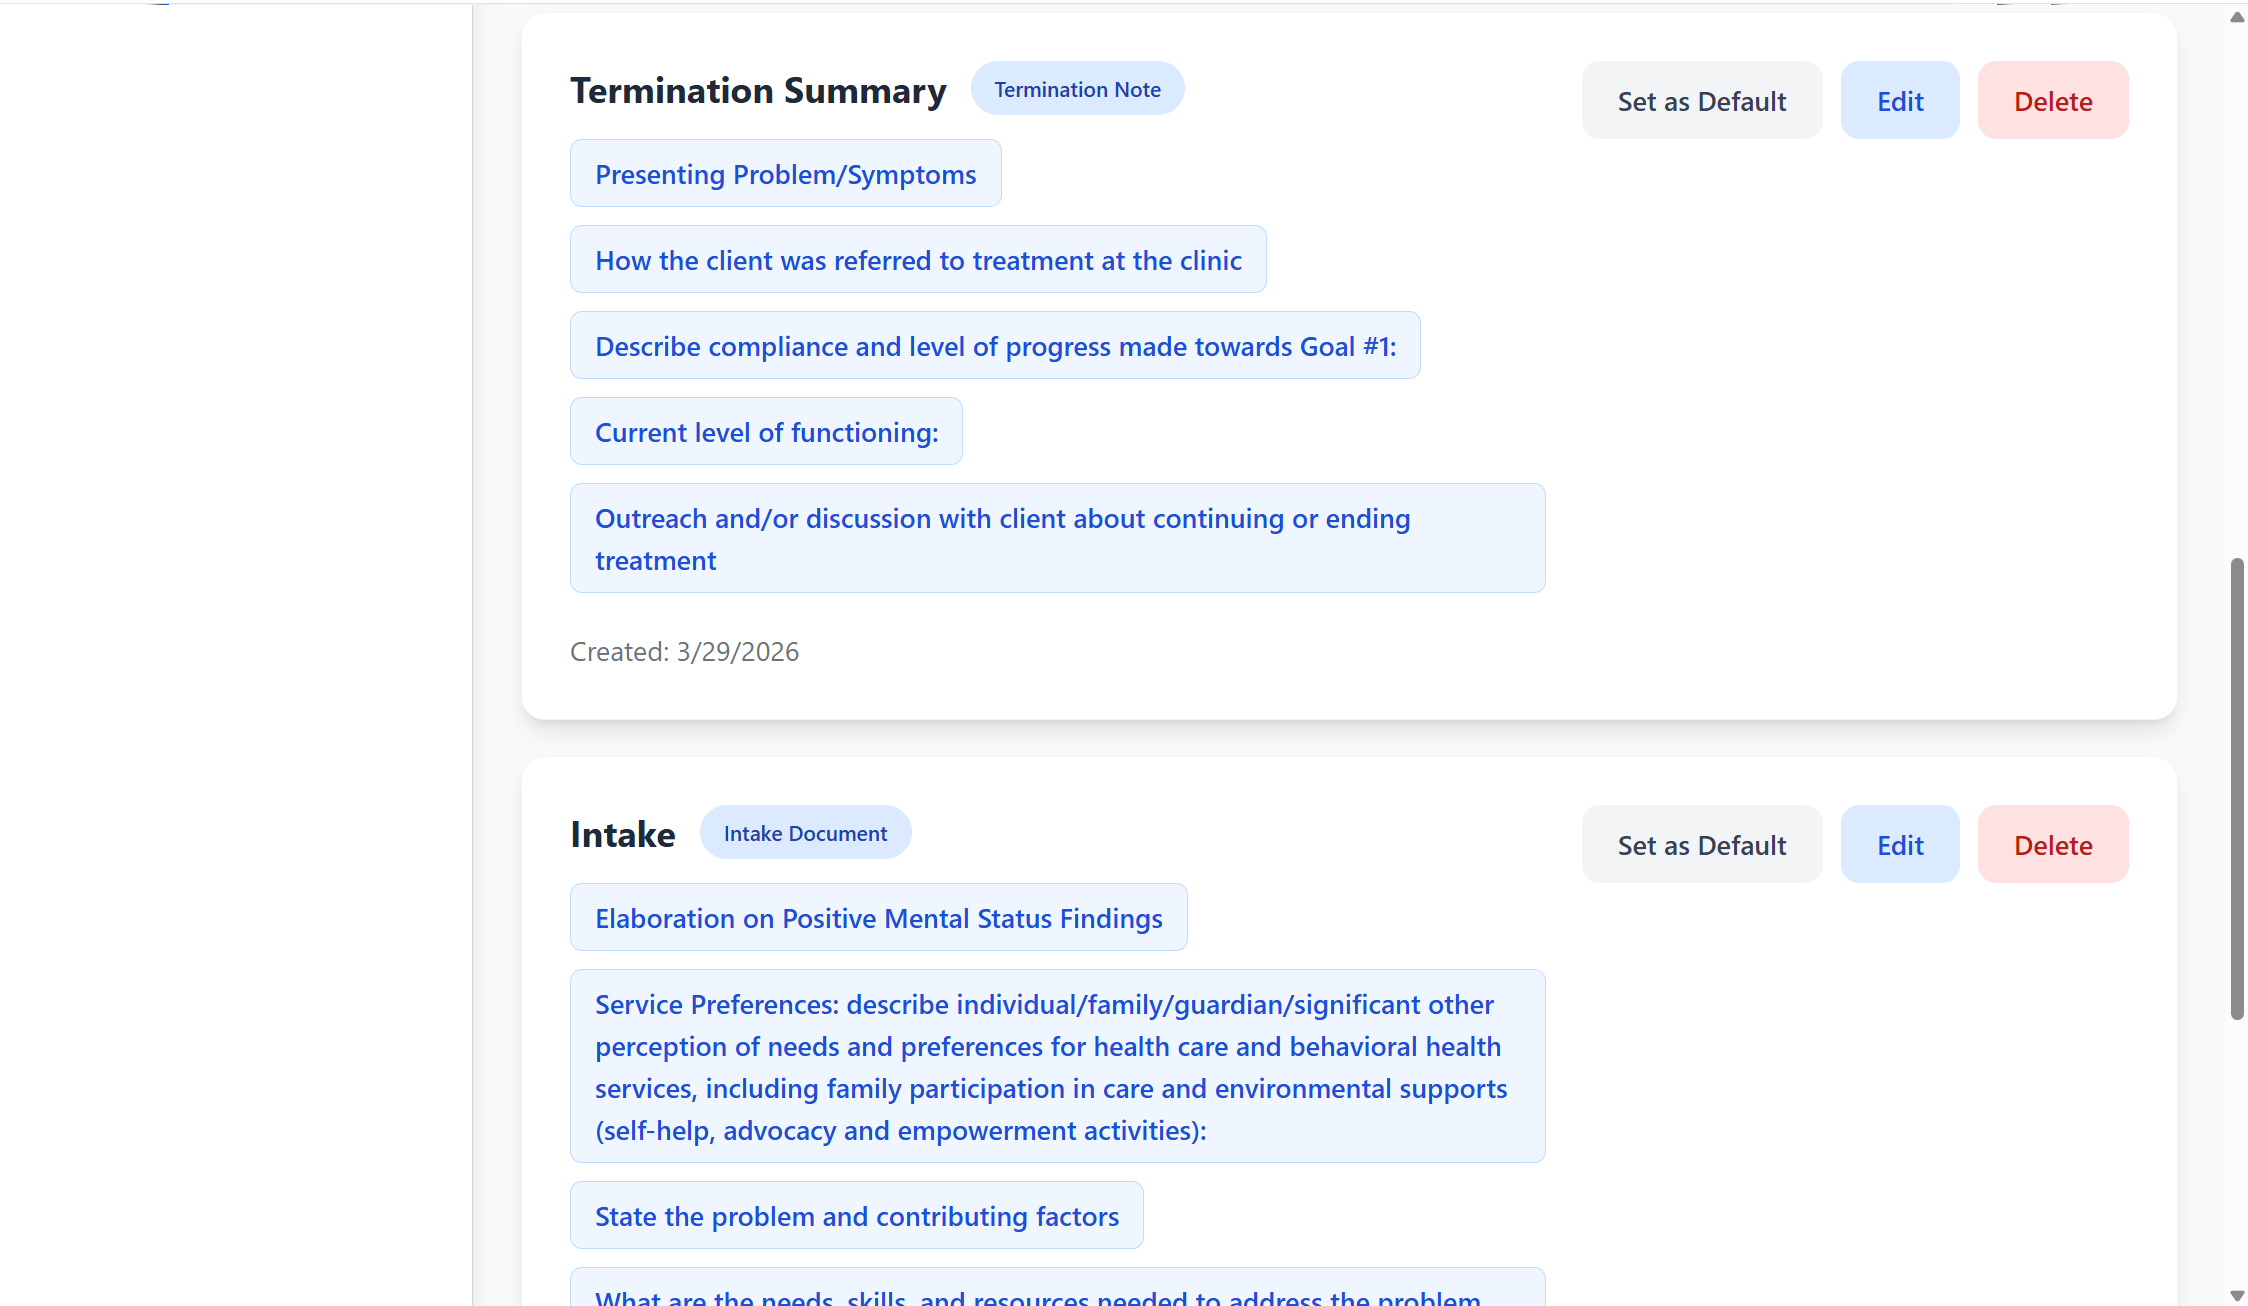Click the Service Preferences section chip
This screenshot has height=1306, width=2248.
[1057, 1067]
